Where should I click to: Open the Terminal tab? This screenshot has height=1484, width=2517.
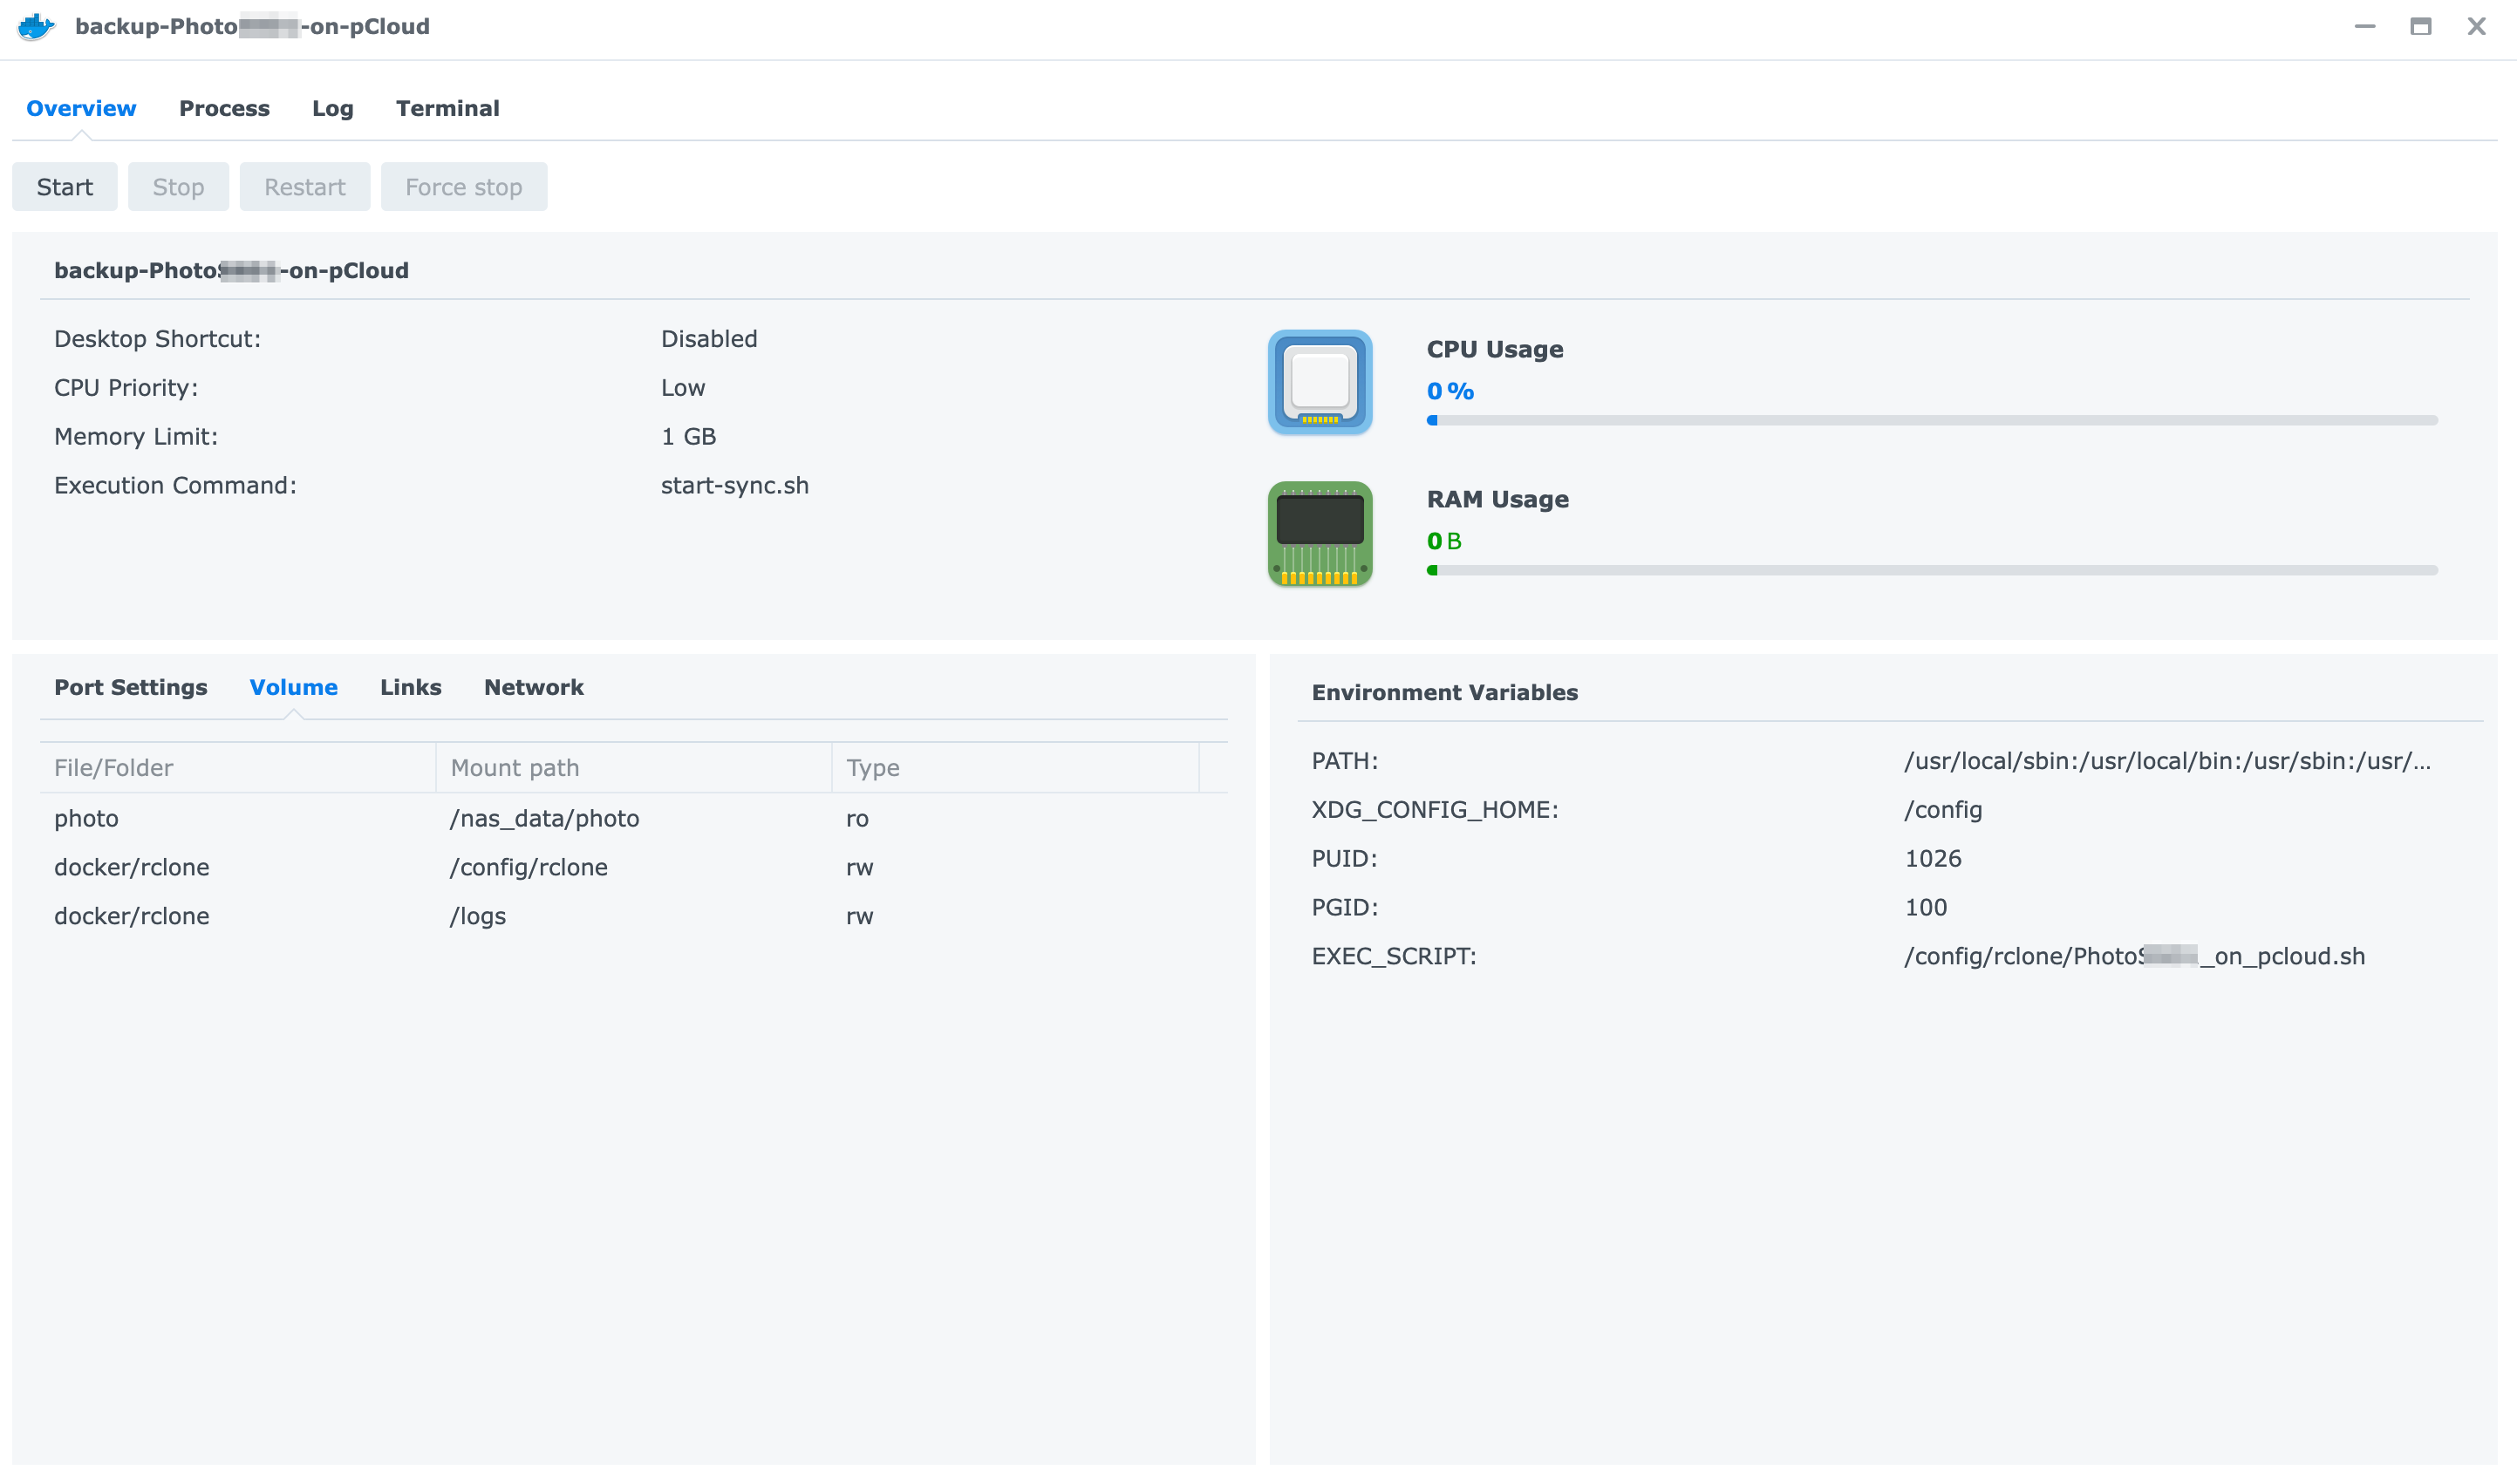pyautogui.click(x=447, y=108)
